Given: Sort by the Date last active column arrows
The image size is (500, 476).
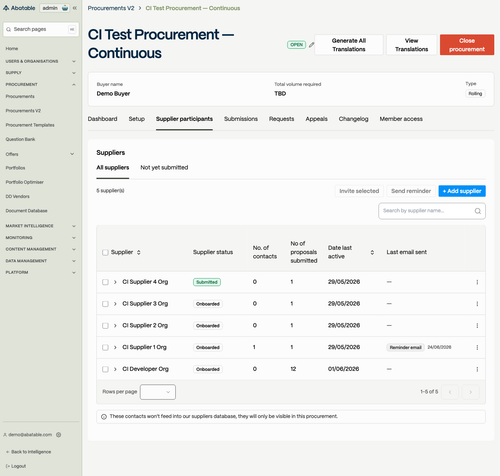Looking at the screenshot, I should point(372,252).
